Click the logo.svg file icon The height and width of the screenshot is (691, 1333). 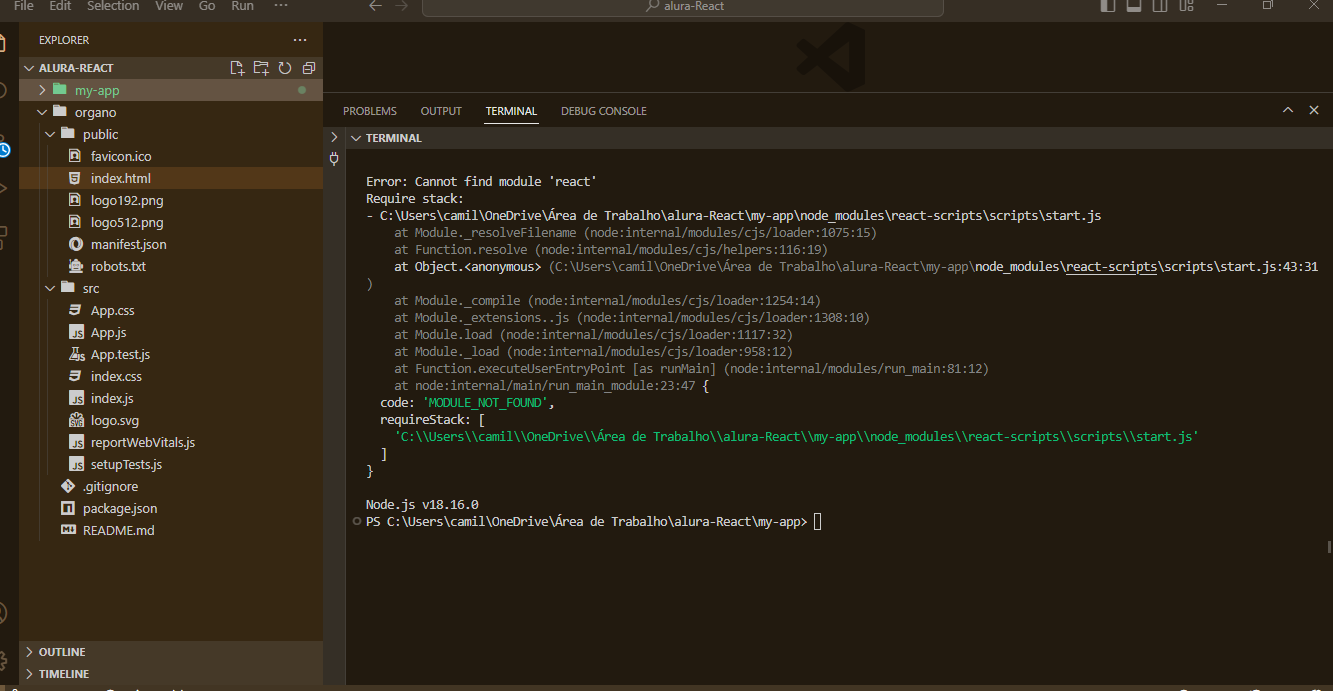(x=75, y=420)
